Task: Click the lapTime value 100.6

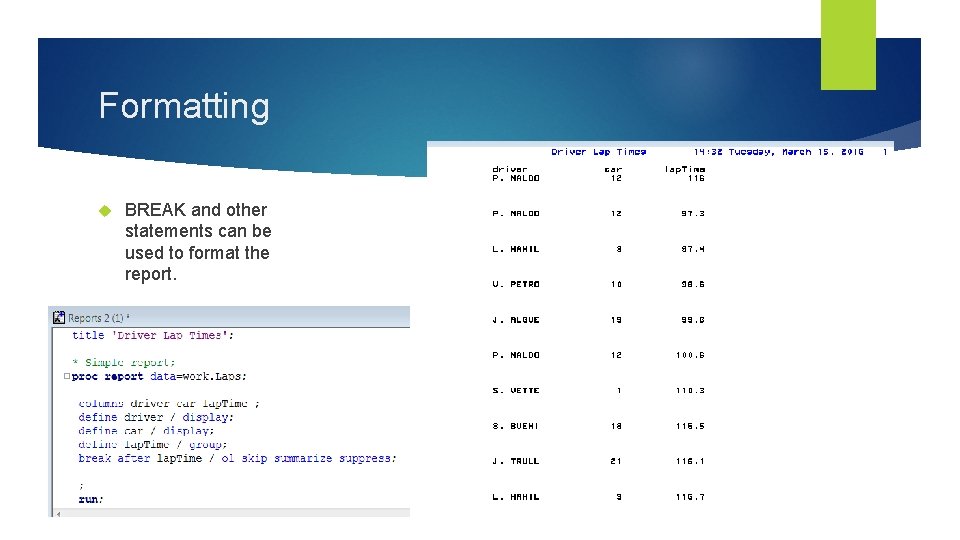Action: [690, 355]
